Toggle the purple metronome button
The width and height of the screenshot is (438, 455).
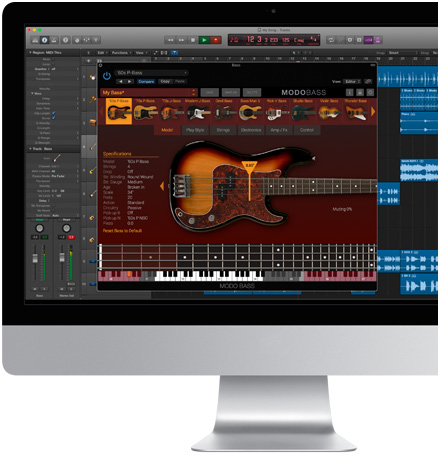point(378,40)
